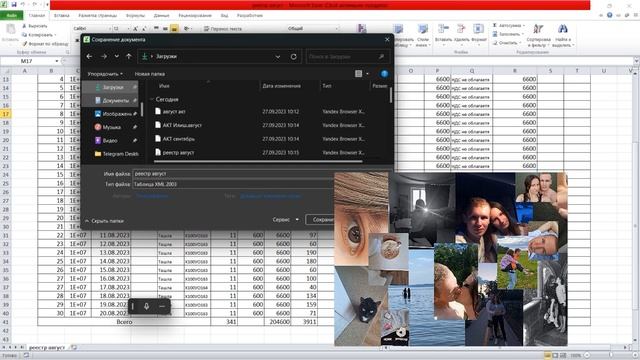
Task: Expand the address bar path dropdown
Action: click(x=278, y=57)
